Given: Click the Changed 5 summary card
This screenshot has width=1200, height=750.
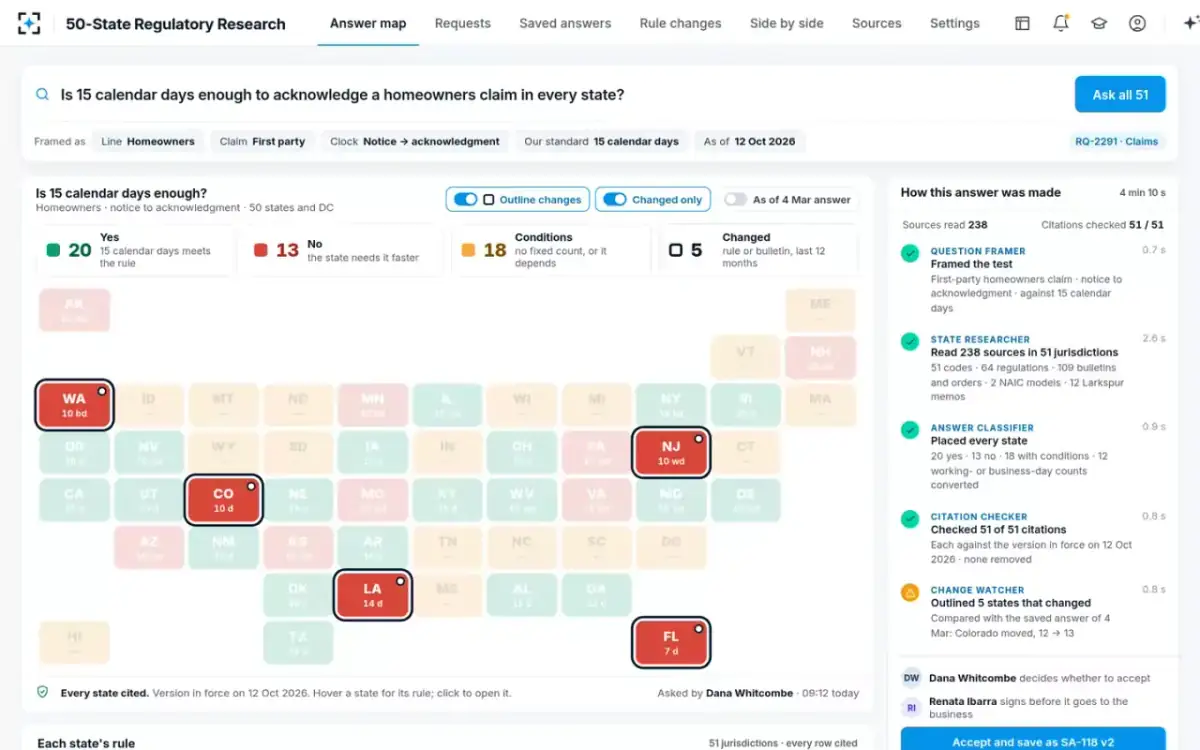Looking at the screenshot, I should tap(758, 250).
